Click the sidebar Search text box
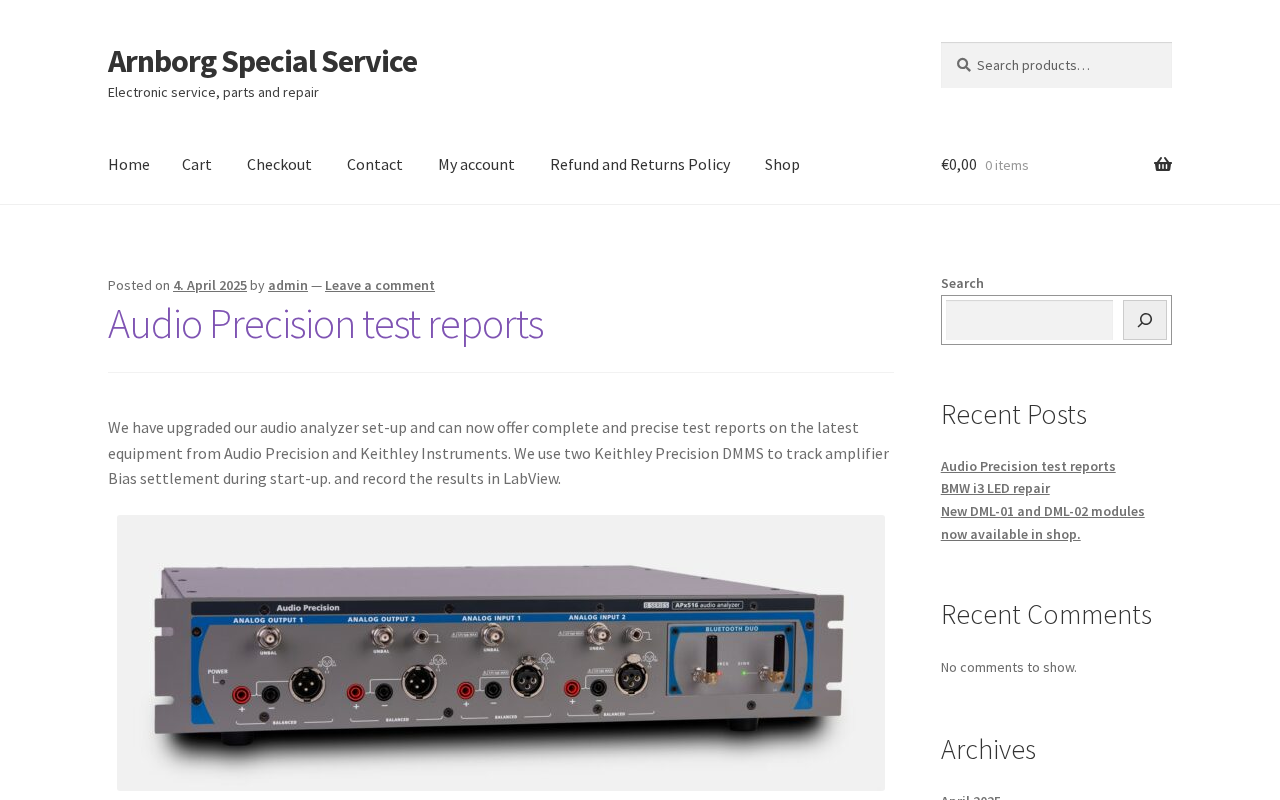This screenshot has width=1280, height=800. (1029, 320)
